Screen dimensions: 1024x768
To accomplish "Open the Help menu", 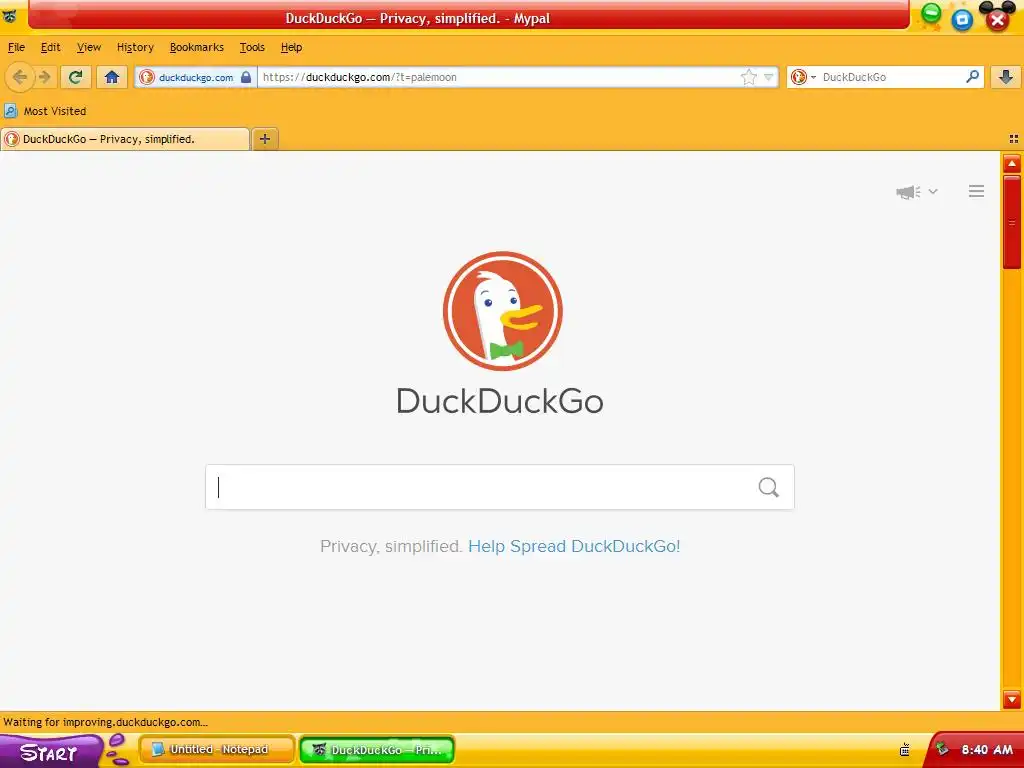I will pyautogui.click(x=291, y=47).
